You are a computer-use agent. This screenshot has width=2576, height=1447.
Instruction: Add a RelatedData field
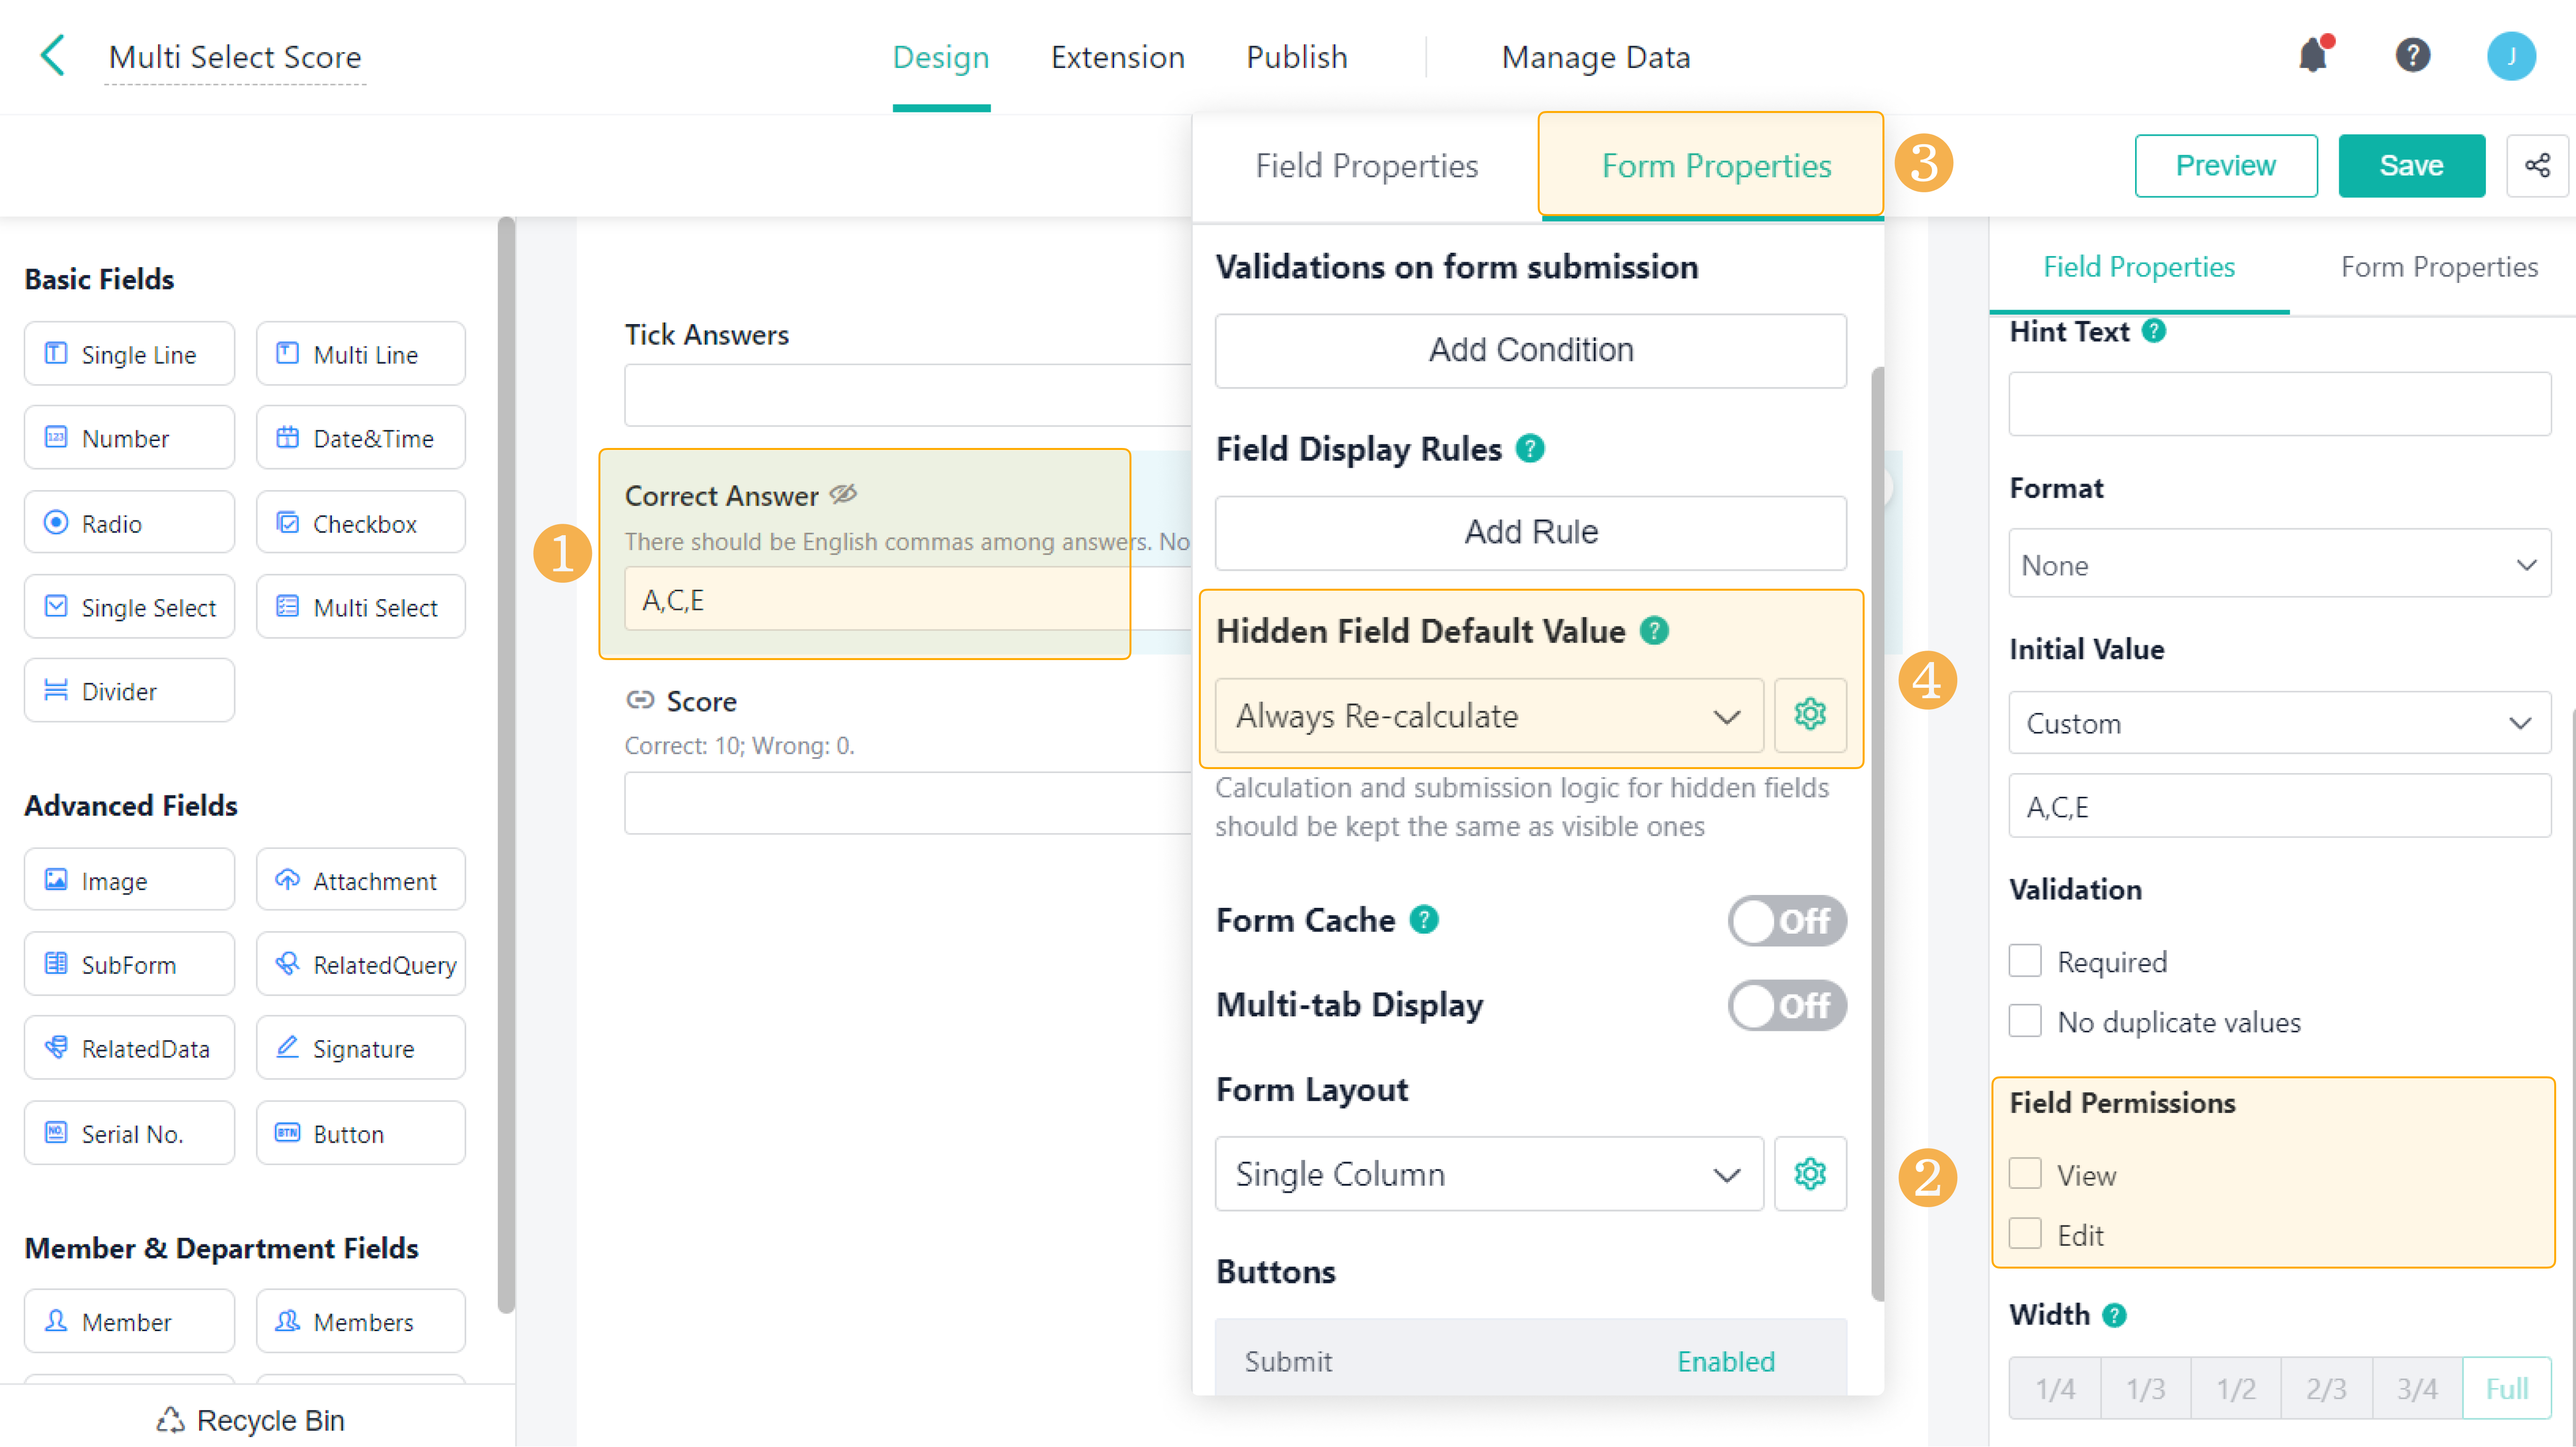tap(129, 1048)
